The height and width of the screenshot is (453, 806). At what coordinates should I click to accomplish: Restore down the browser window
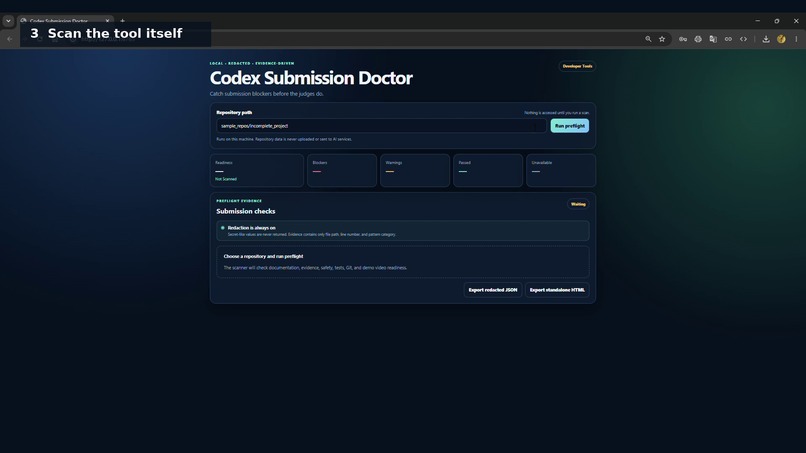point(777,21)
